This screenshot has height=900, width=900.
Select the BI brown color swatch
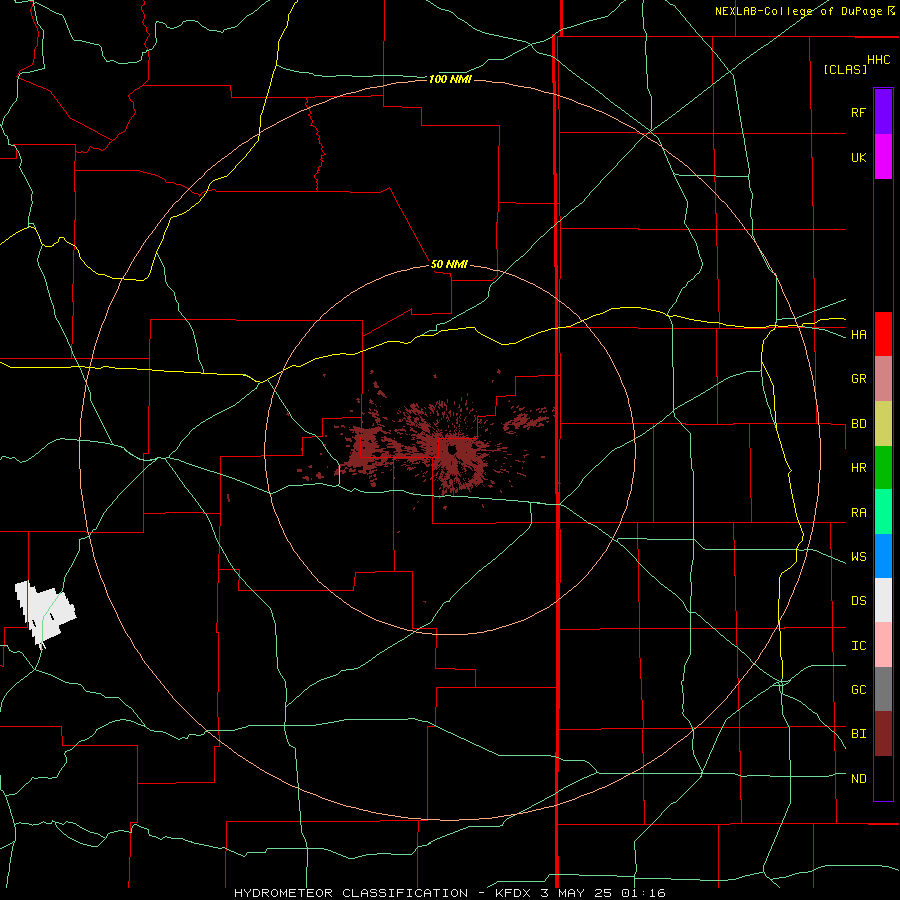pyautogui.click(x=883, y=734)
